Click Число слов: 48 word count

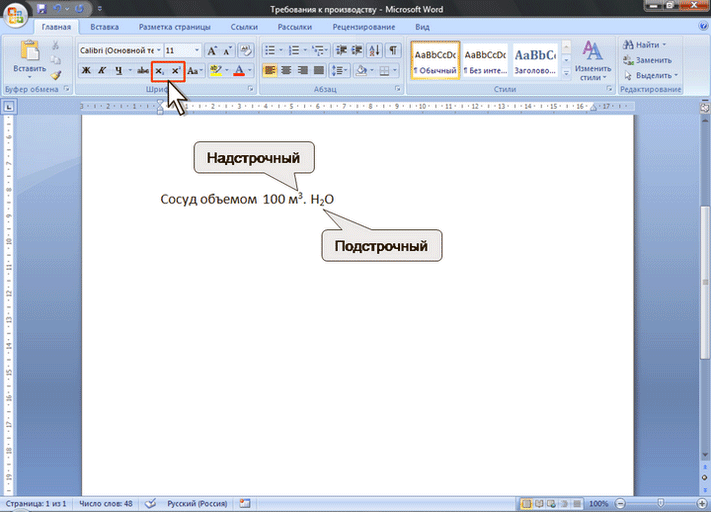click(106, 503)
